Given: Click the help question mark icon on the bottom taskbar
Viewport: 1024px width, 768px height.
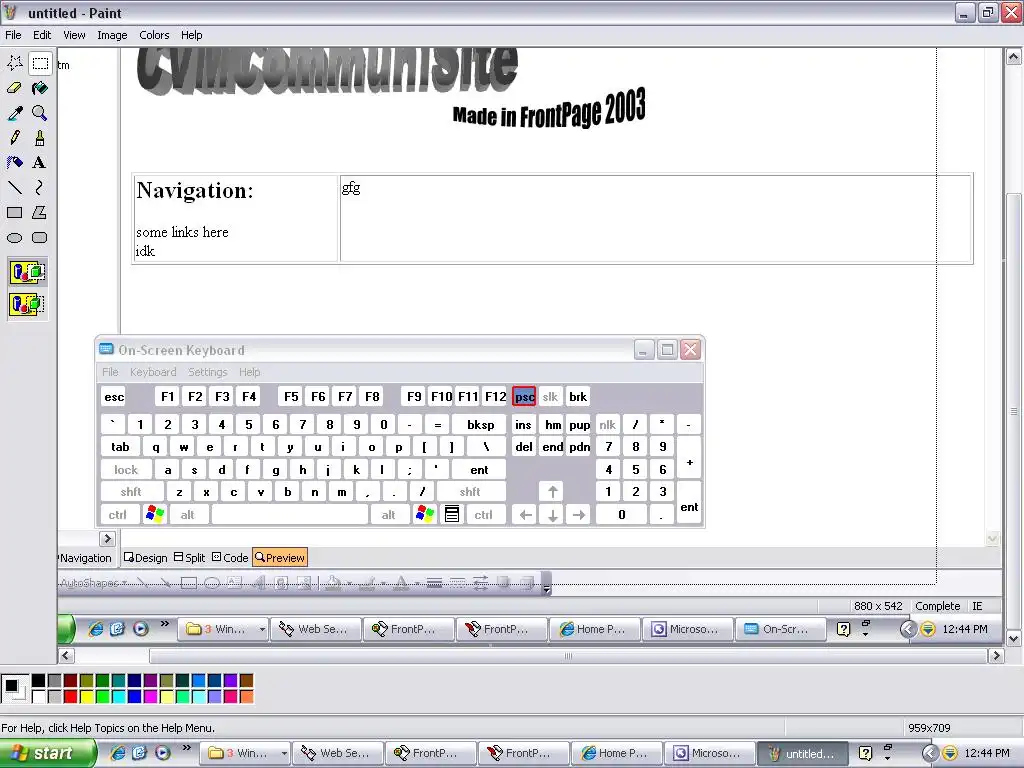Looking at the screenshot, I should (x=865, y=753).
